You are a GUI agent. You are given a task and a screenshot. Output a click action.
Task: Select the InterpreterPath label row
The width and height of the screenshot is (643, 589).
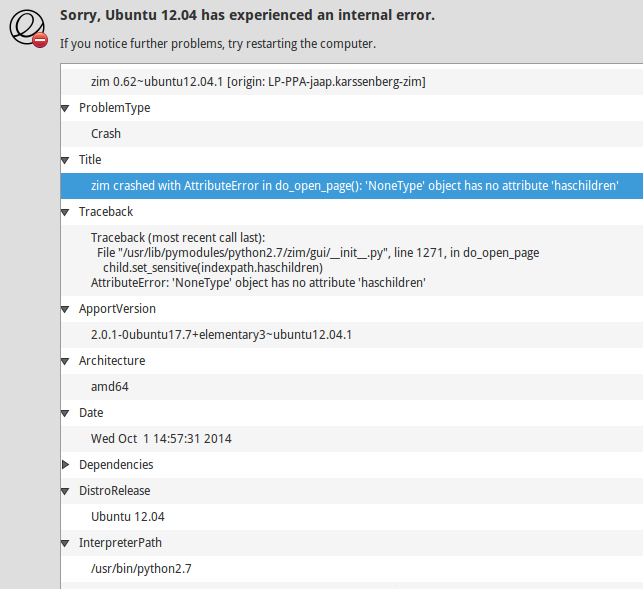(x=352, y=543)
